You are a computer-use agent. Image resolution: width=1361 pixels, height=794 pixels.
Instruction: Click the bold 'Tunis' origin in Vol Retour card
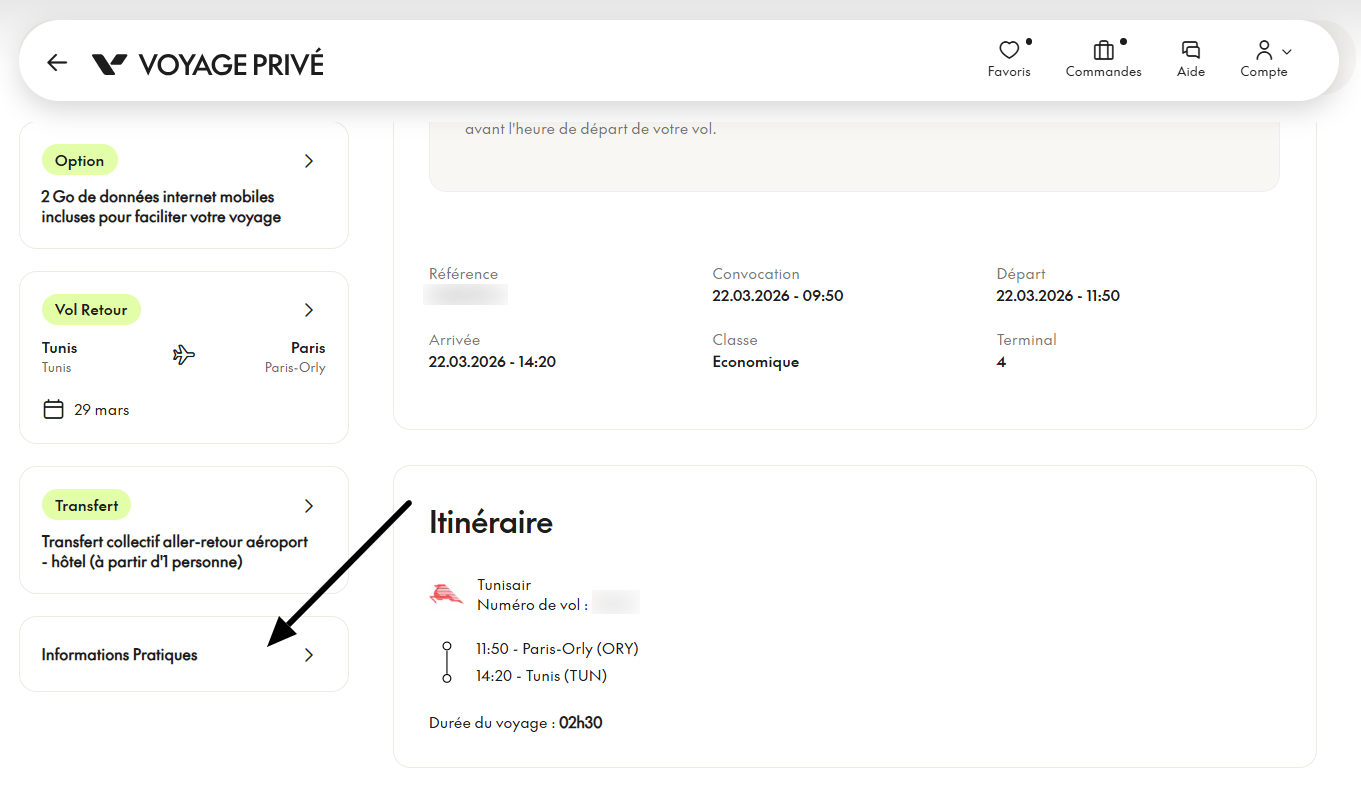coord(59,348)
